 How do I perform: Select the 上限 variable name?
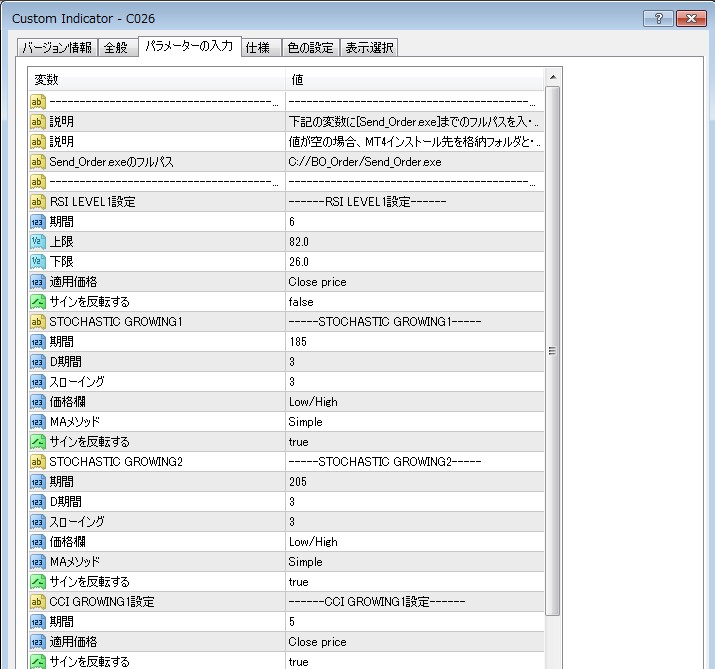tap(62, 242)
